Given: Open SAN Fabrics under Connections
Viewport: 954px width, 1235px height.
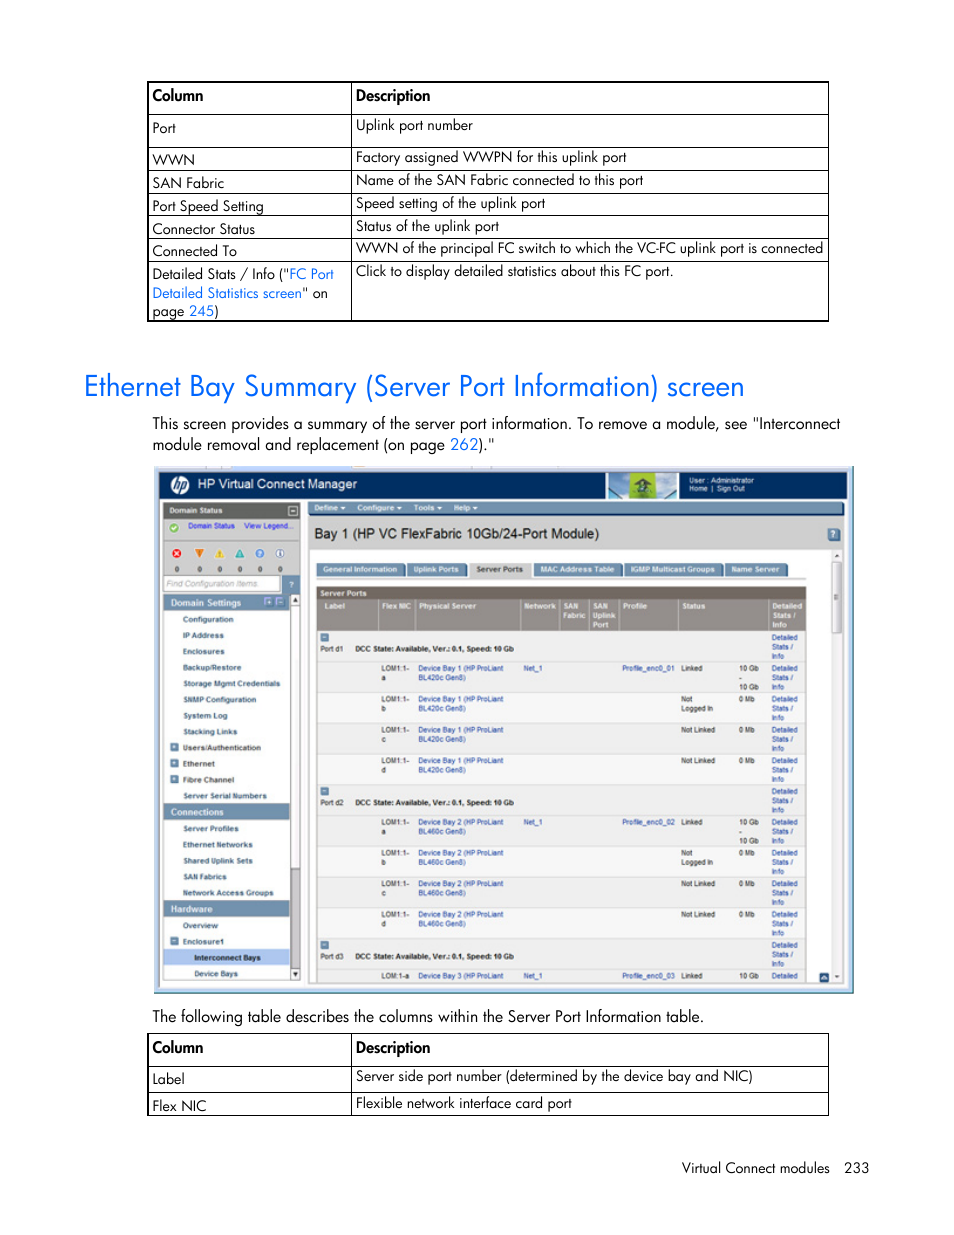Looking at the screenshot, I should coord(205,876).
